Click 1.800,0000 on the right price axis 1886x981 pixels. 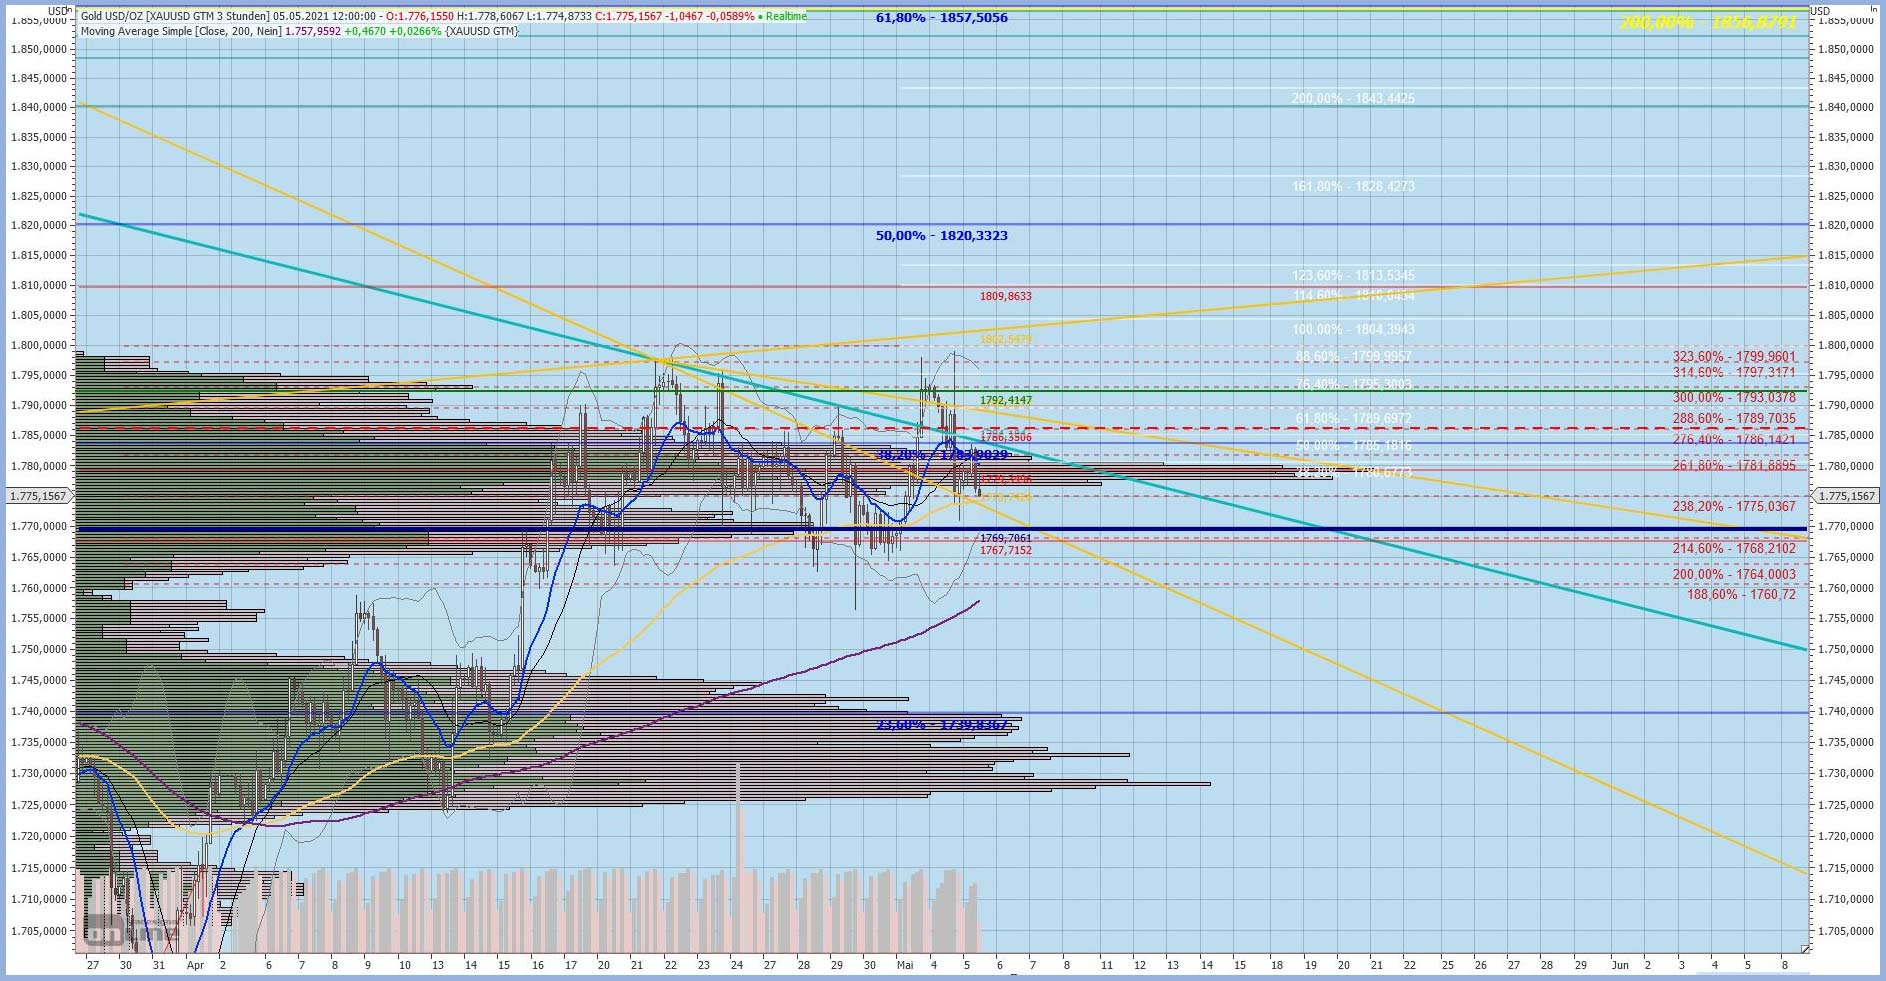[1846, 345]
